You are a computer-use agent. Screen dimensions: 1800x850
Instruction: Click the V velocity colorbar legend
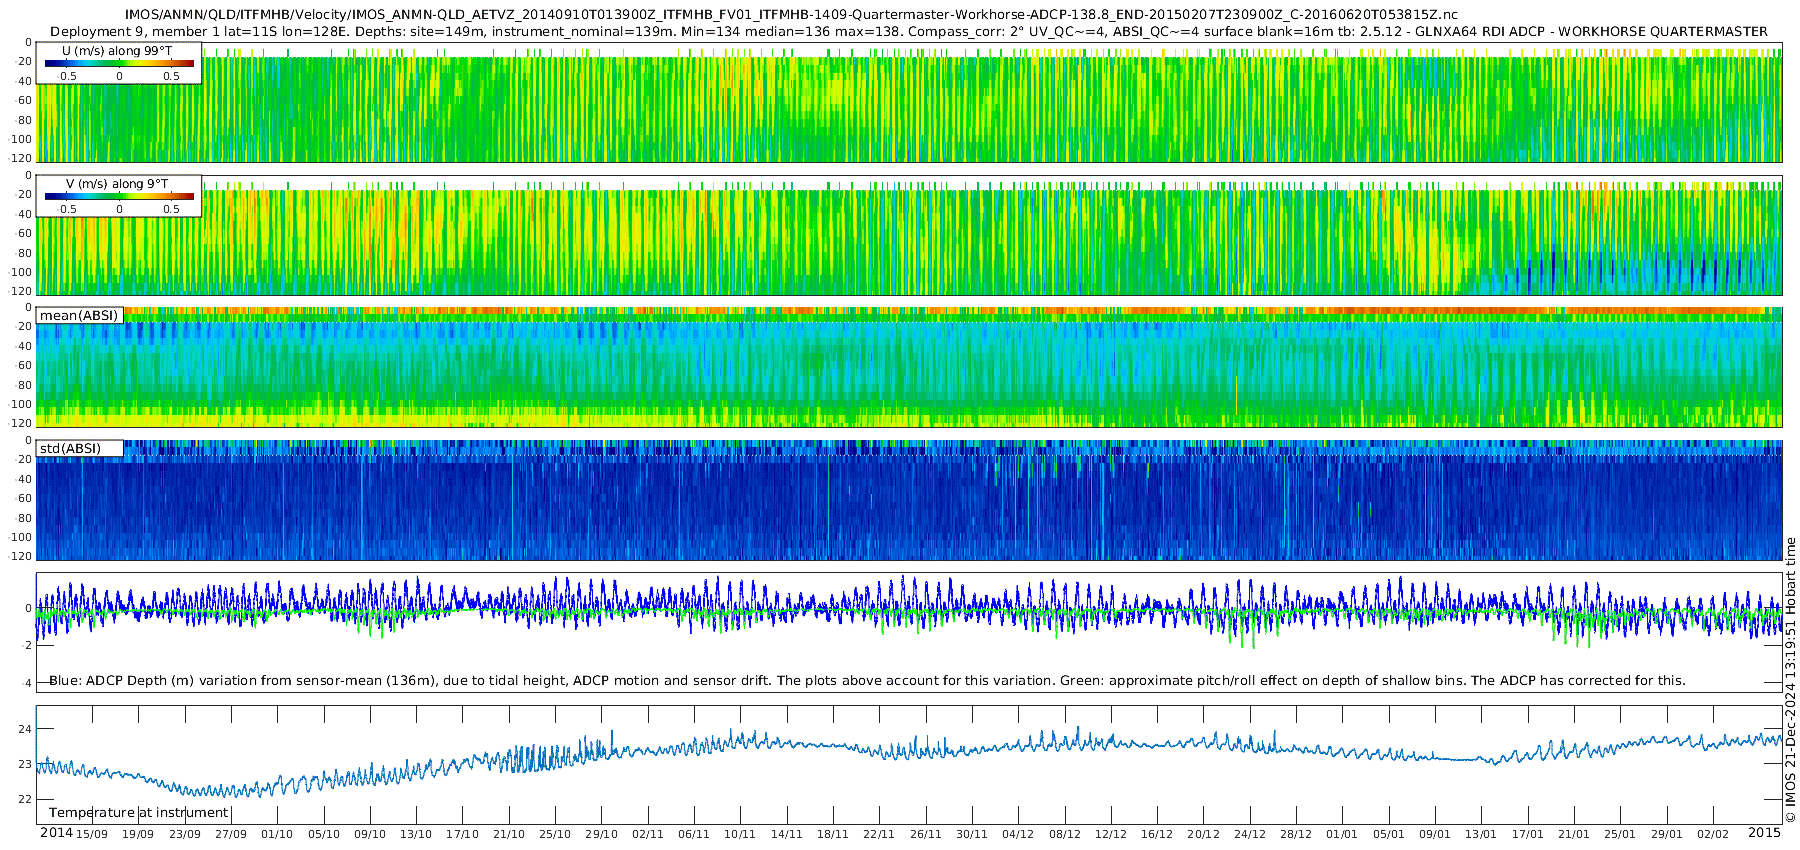[x=119, y=196]
